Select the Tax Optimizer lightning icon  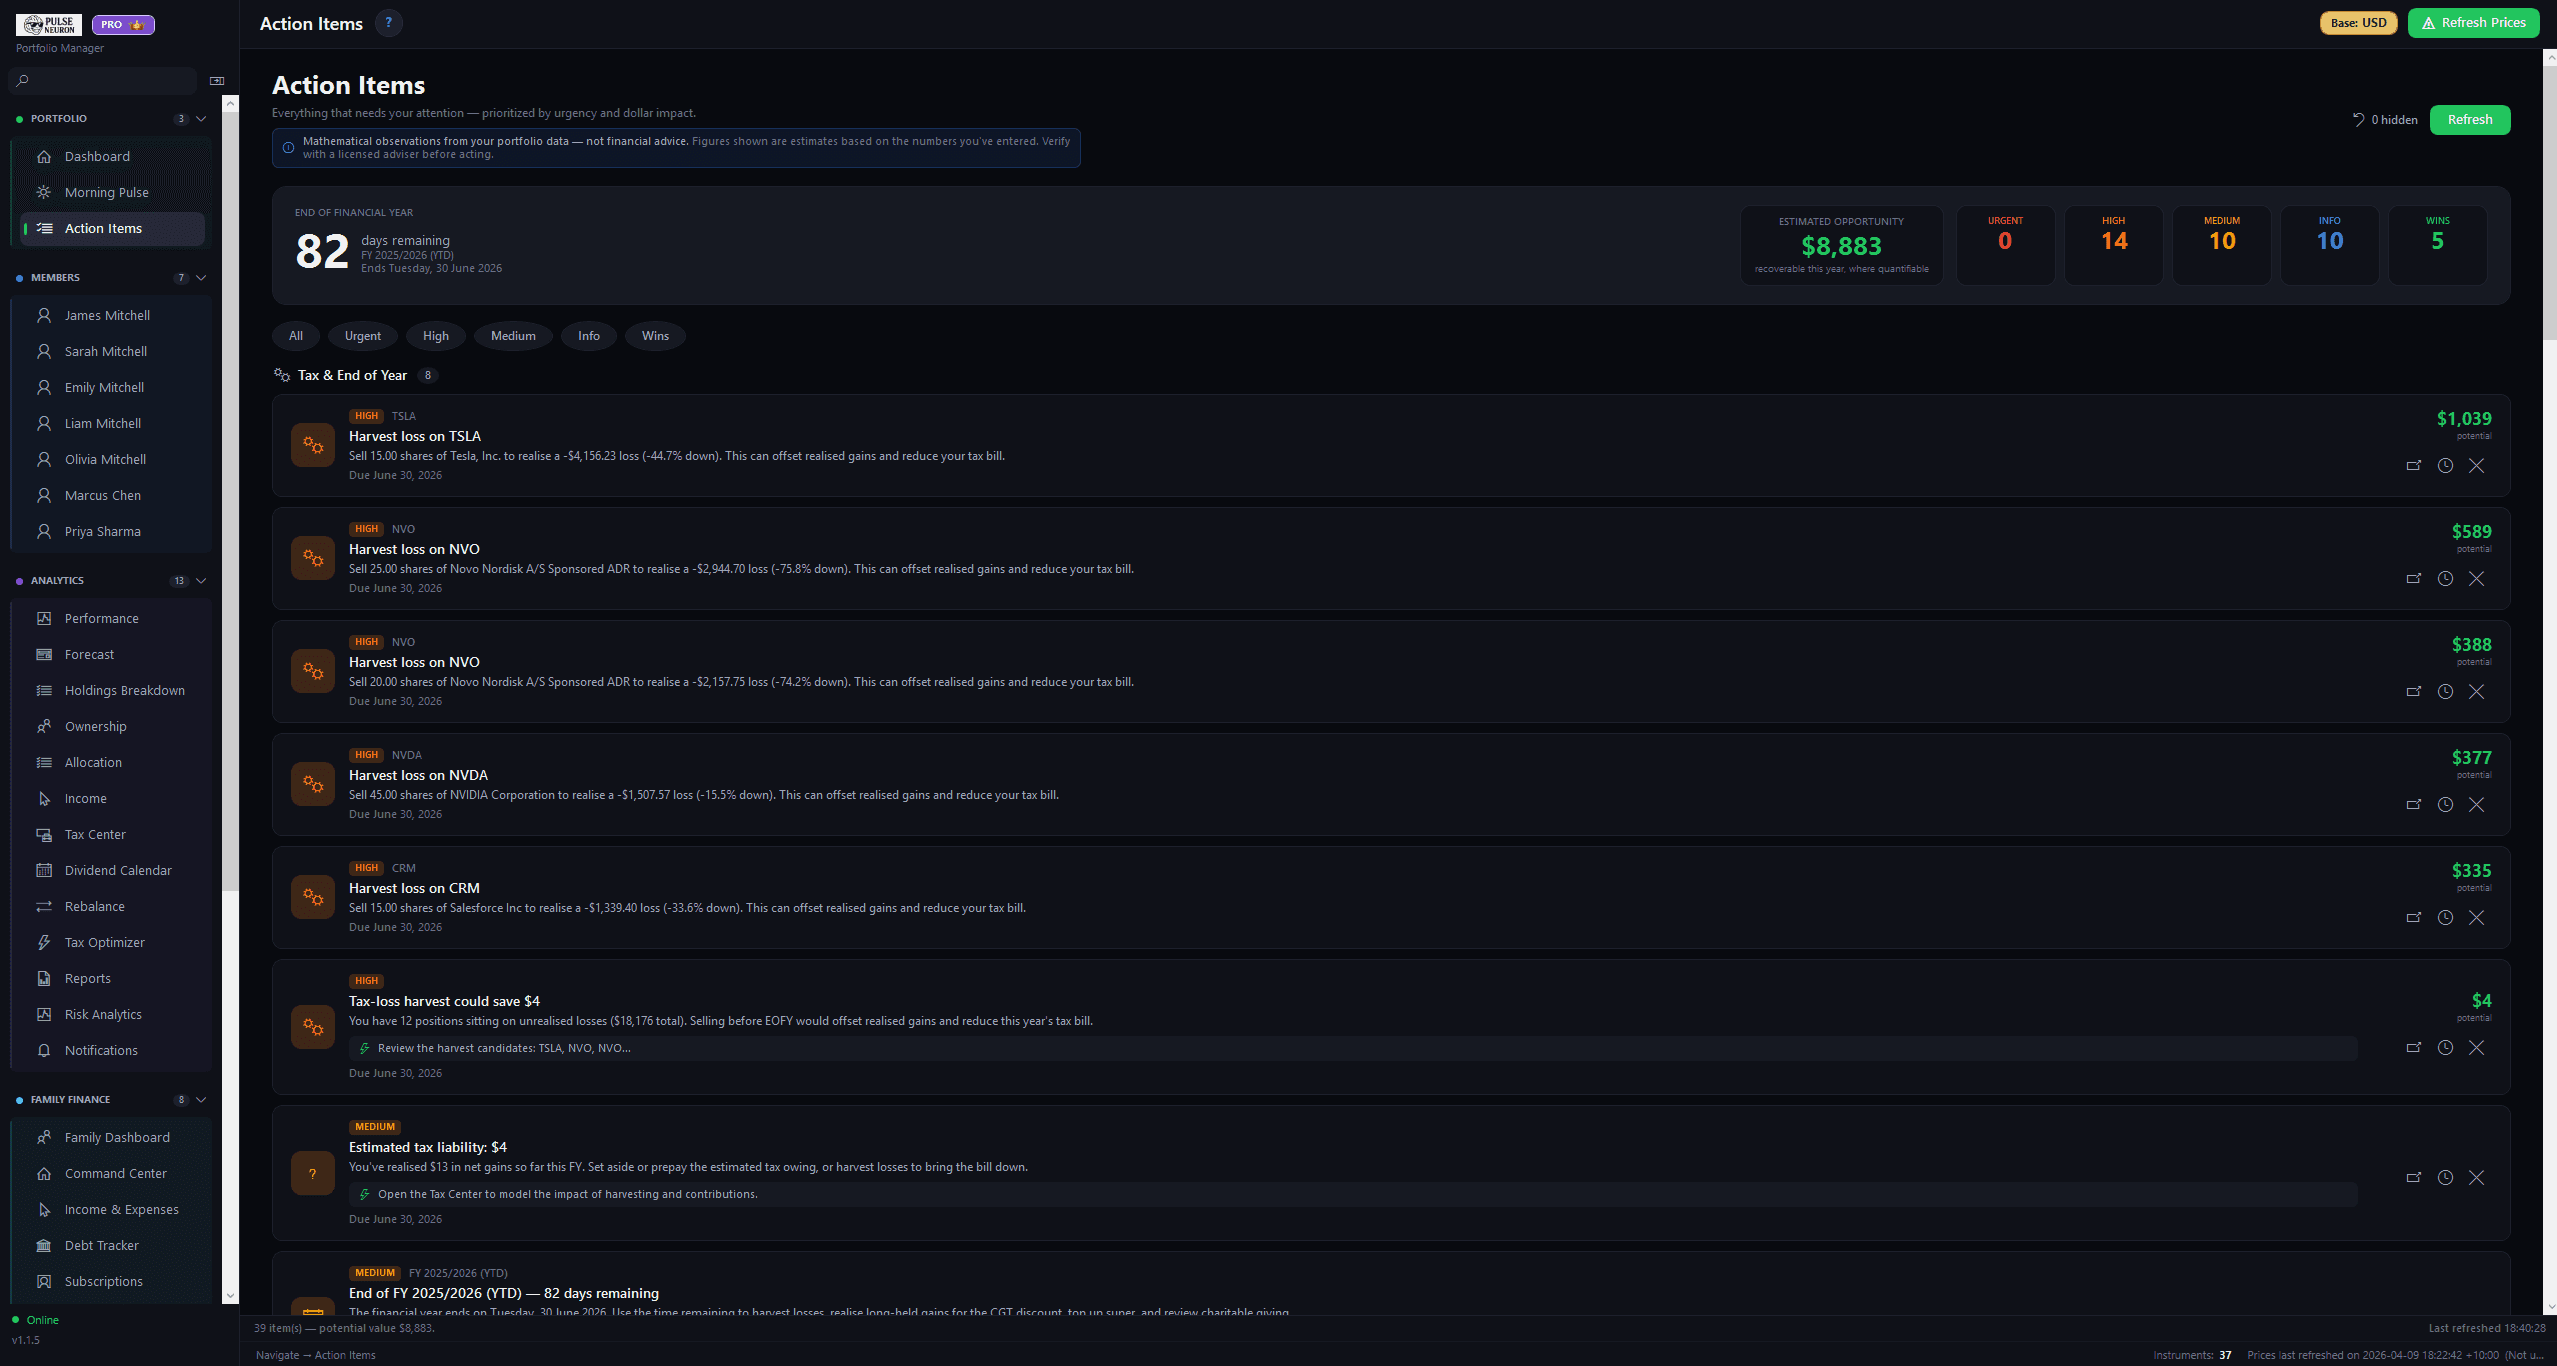point(44,942)
